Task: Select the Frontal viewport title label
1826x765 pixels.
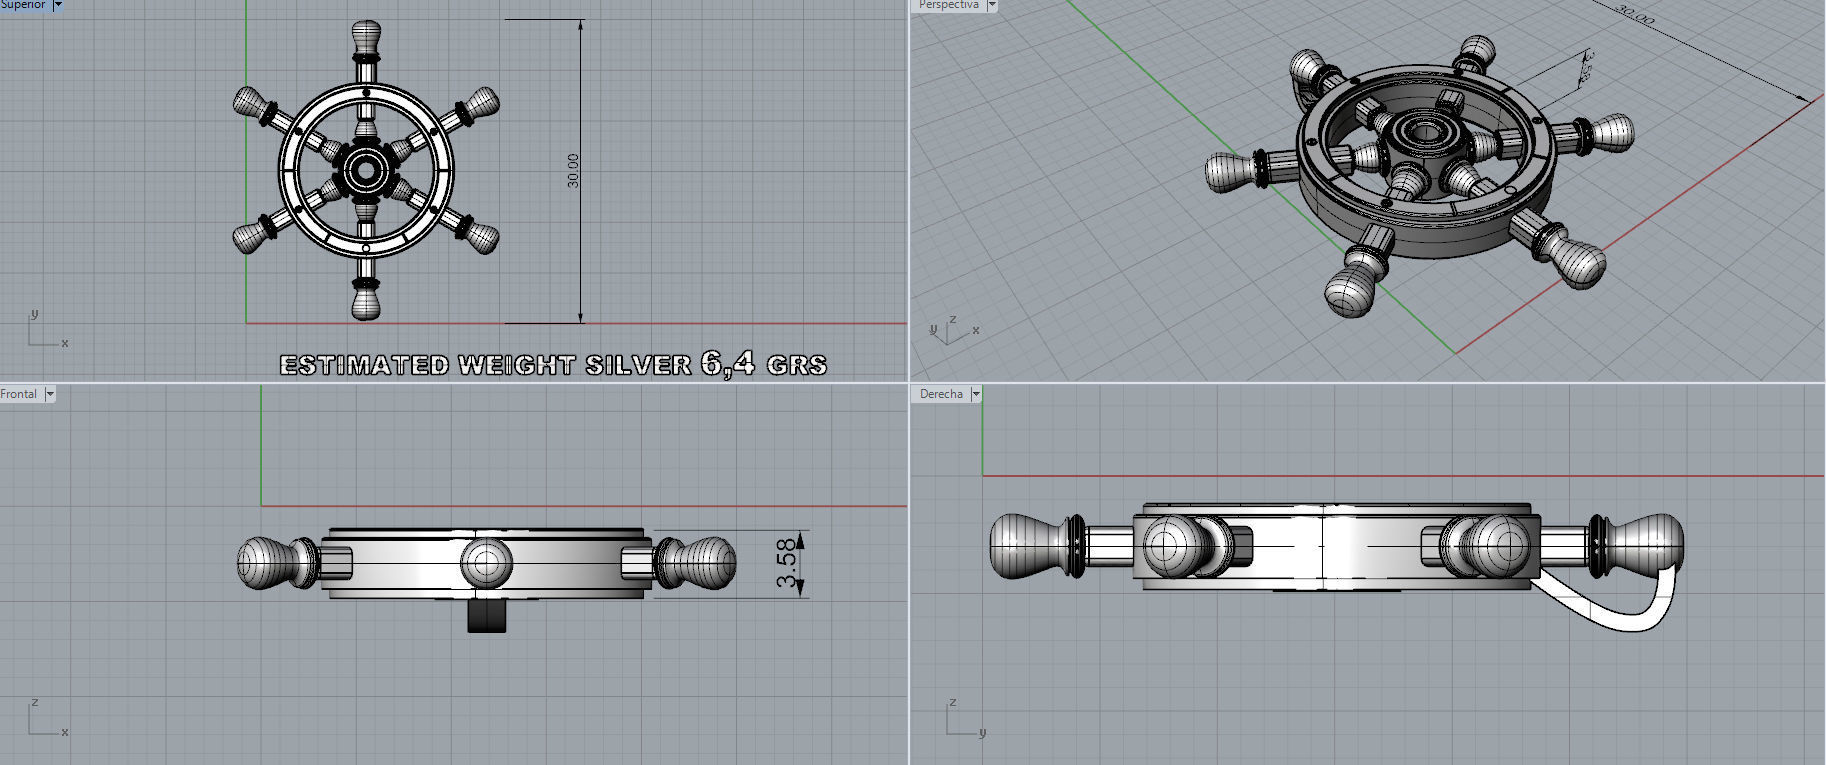Action: 19,394
